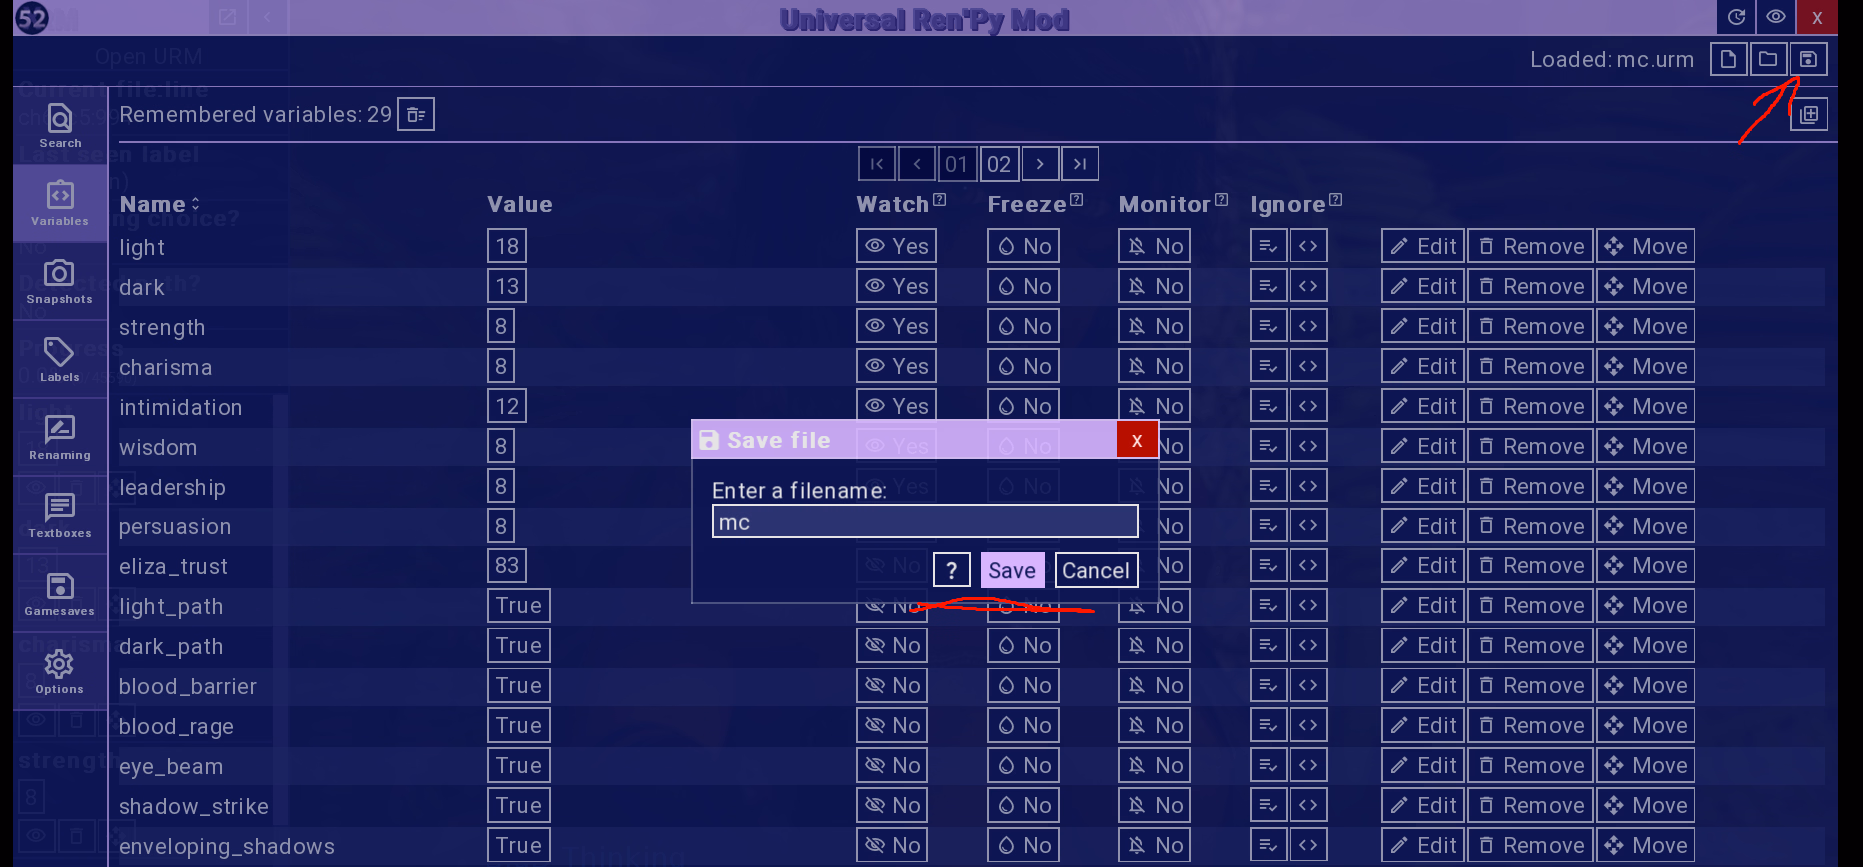Open the Freeze column help icon

click(x=1076, y=200)
